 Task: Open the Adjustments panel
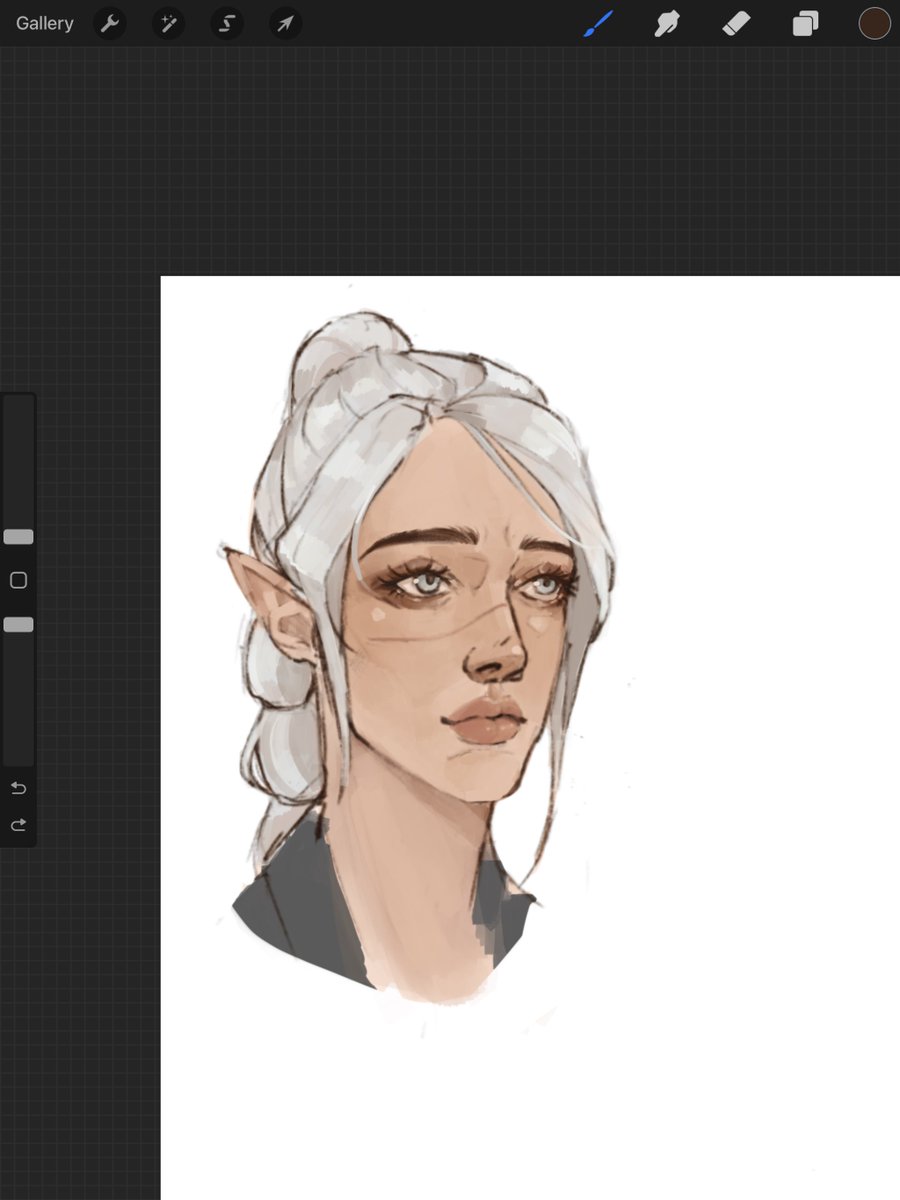point(167,23)
